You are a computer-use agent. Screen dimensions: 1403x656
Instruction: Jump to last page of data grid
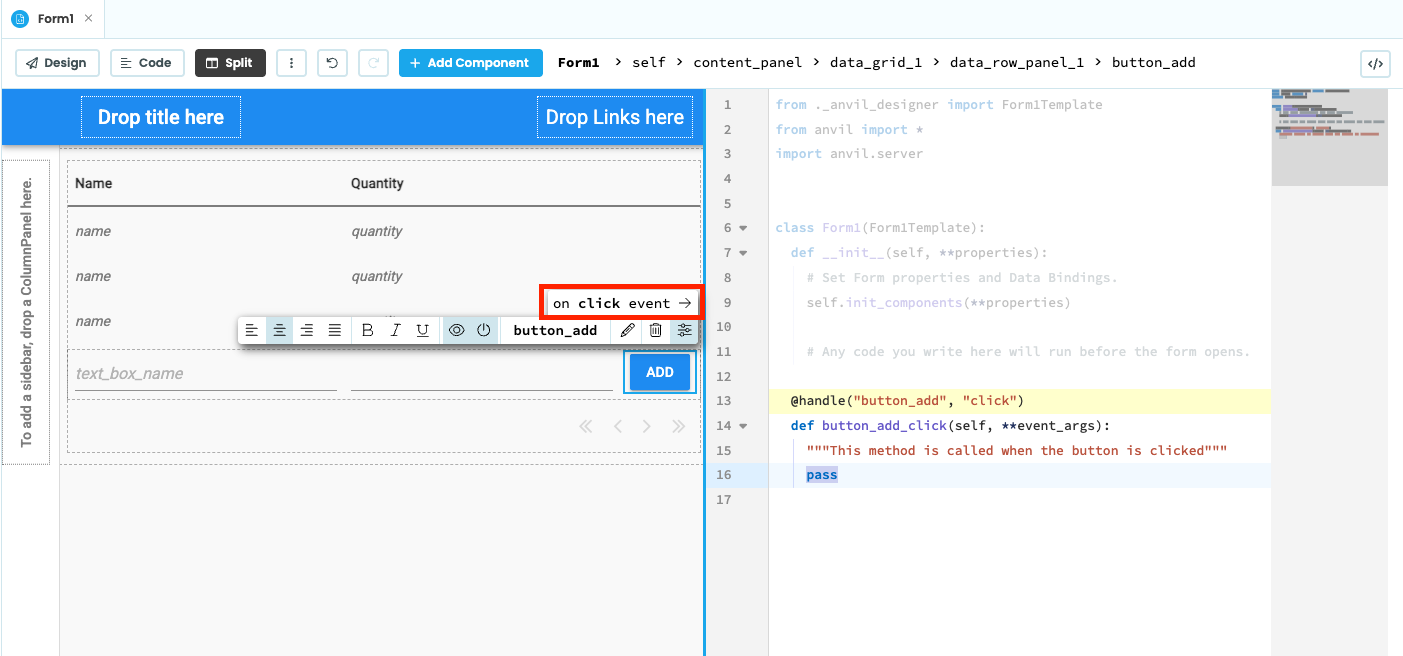679,426
